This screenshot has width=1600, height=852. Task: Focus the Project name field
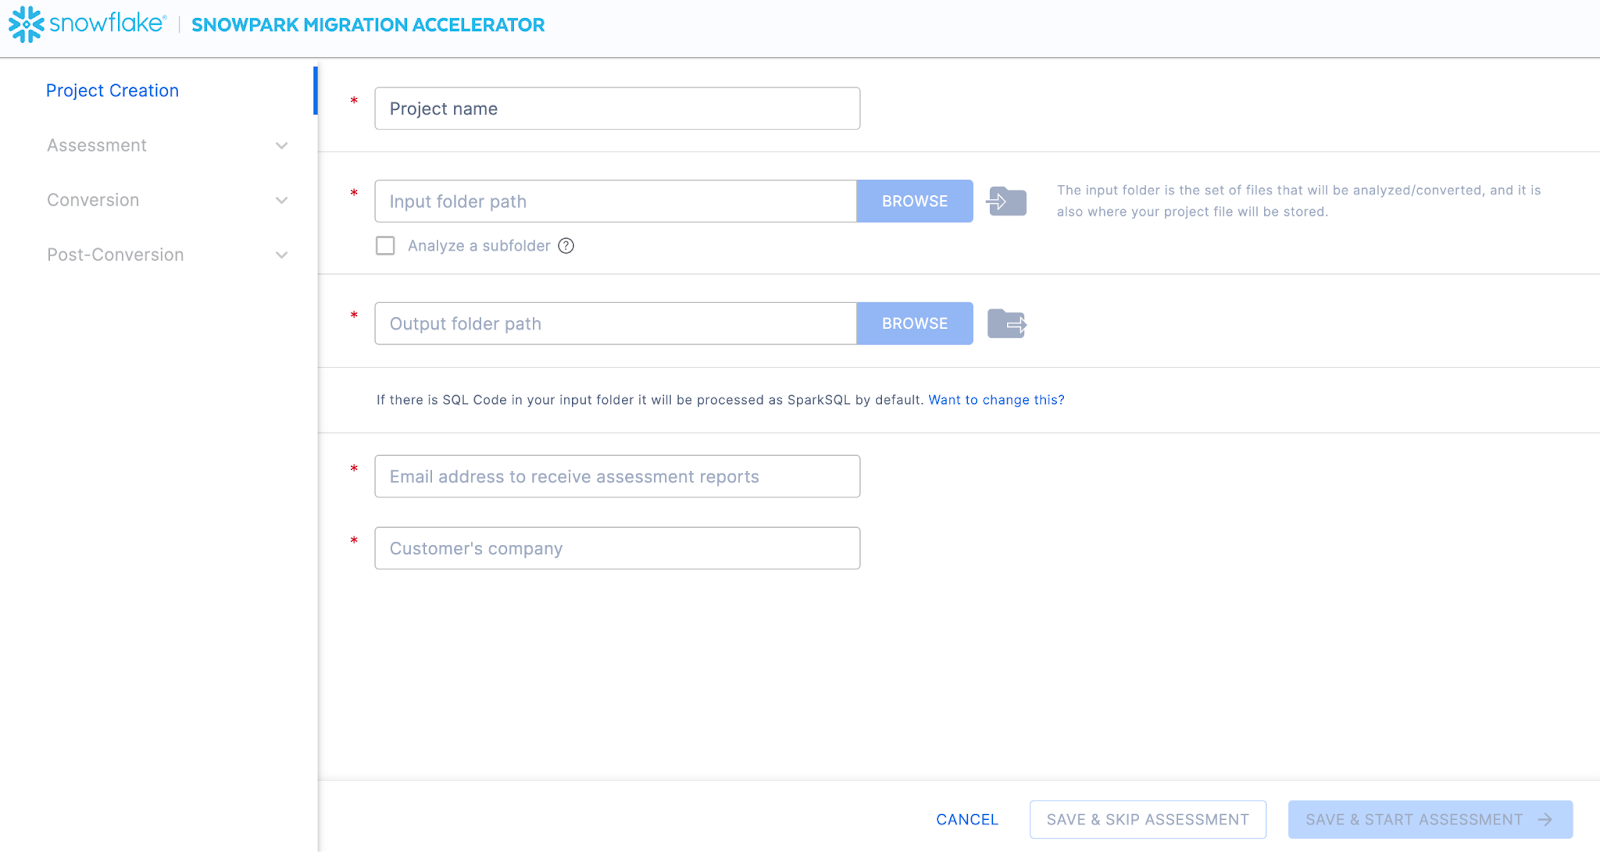point(617,109)
